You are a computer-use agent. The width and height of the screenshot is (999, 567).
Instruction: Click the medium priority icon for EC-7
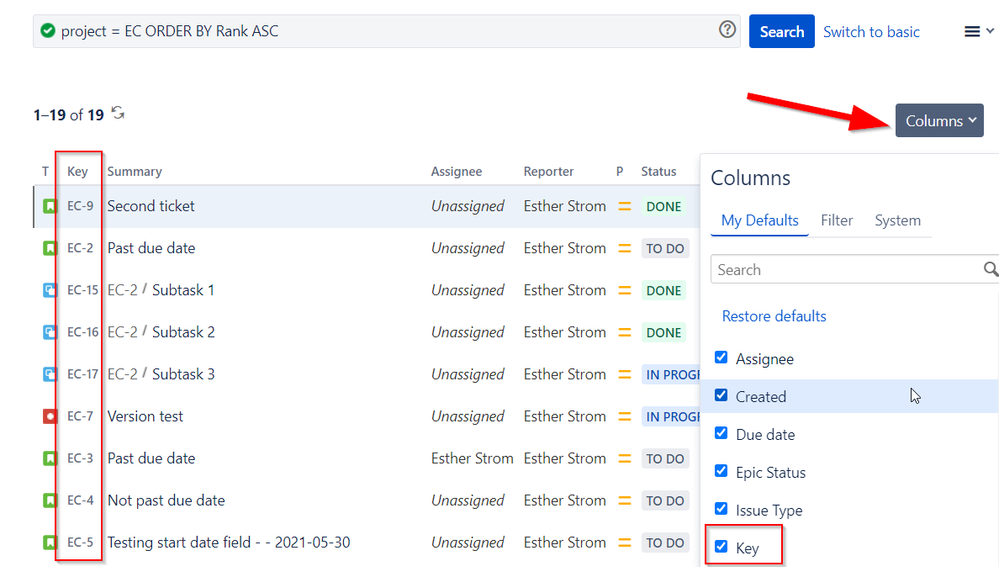(x=624, y=417)
